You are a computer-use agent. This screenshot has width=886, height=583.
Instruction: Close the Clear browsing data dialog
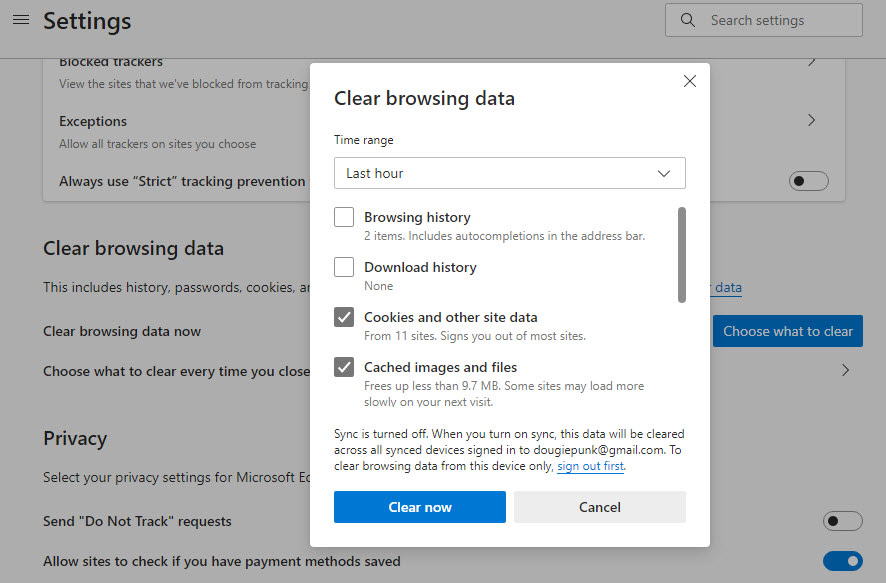689,81
